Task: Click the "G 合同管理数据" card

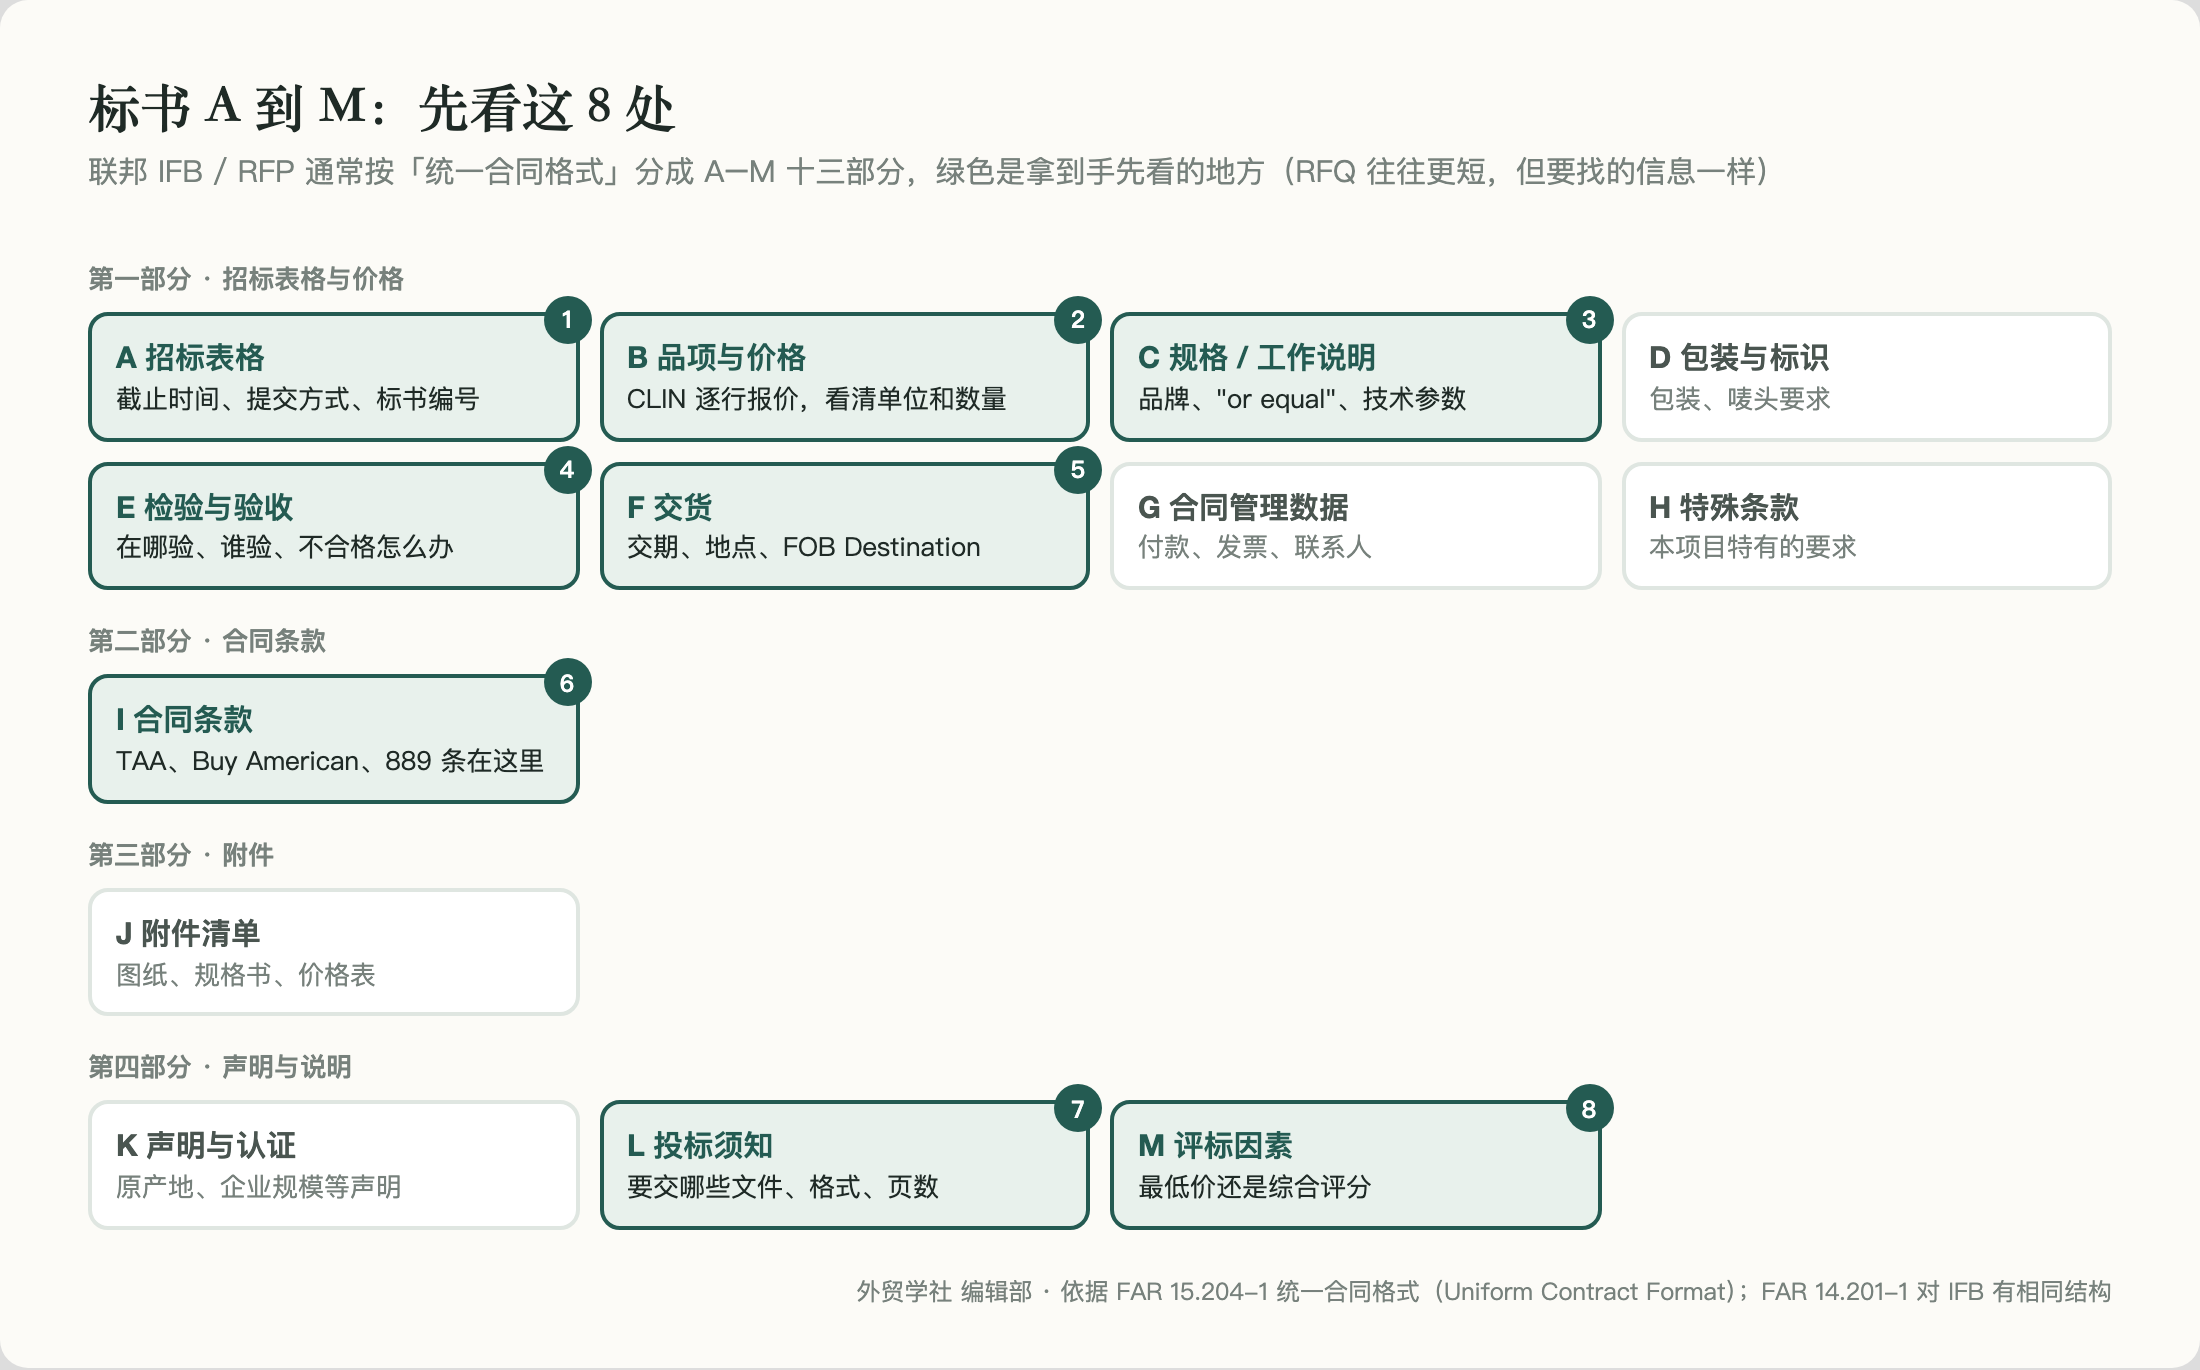Action: (1356, 526)
